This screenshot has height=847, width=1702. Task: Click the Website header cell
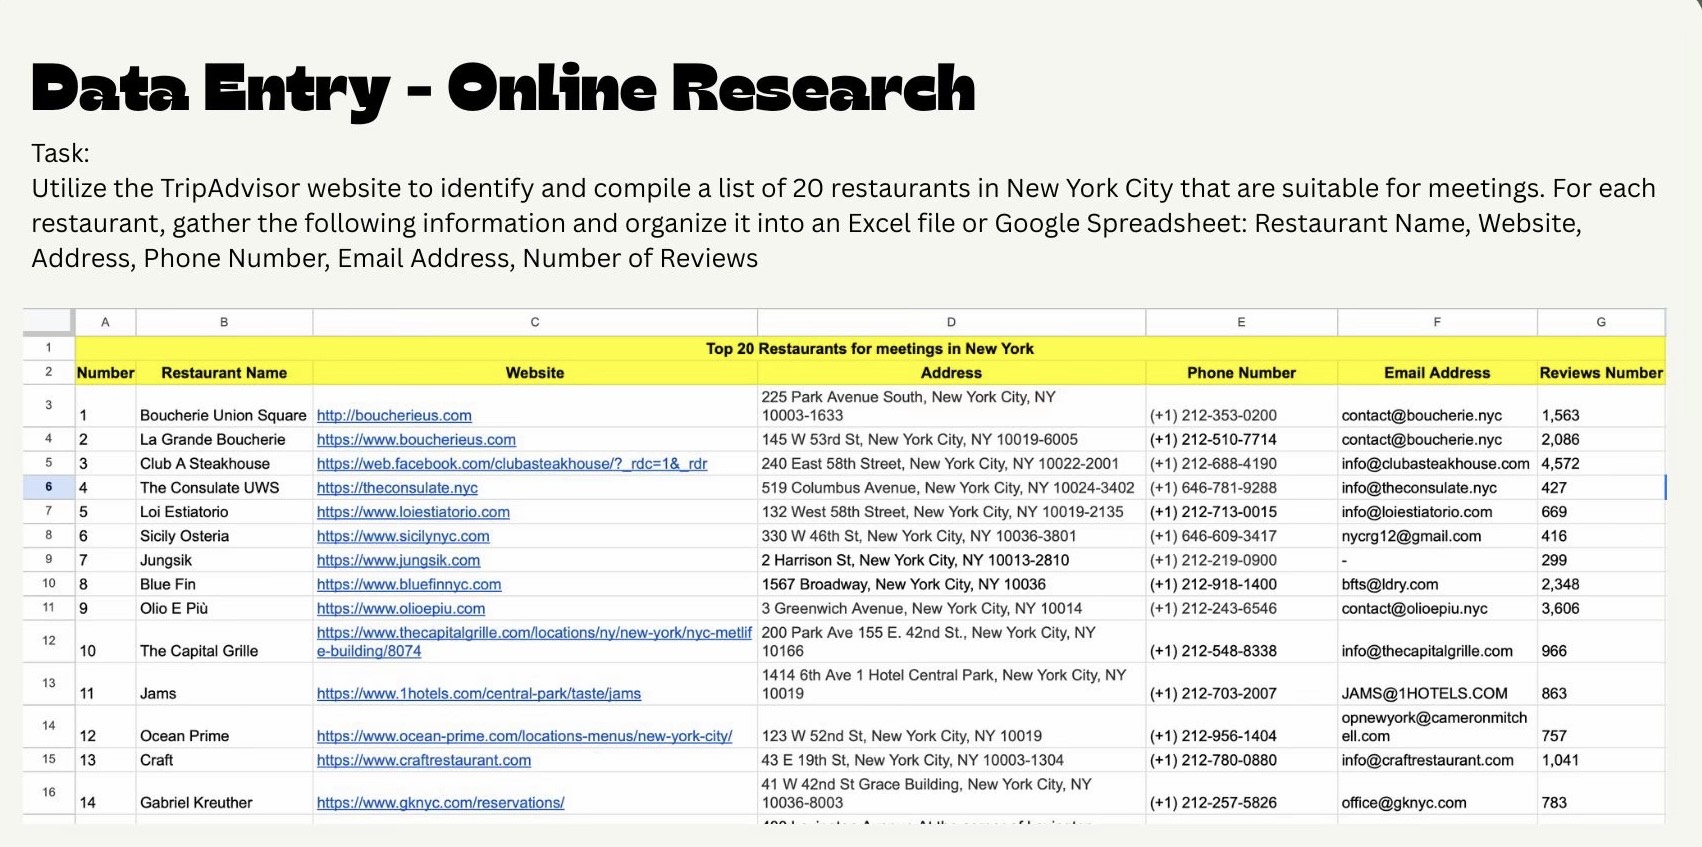pos(535,373)
